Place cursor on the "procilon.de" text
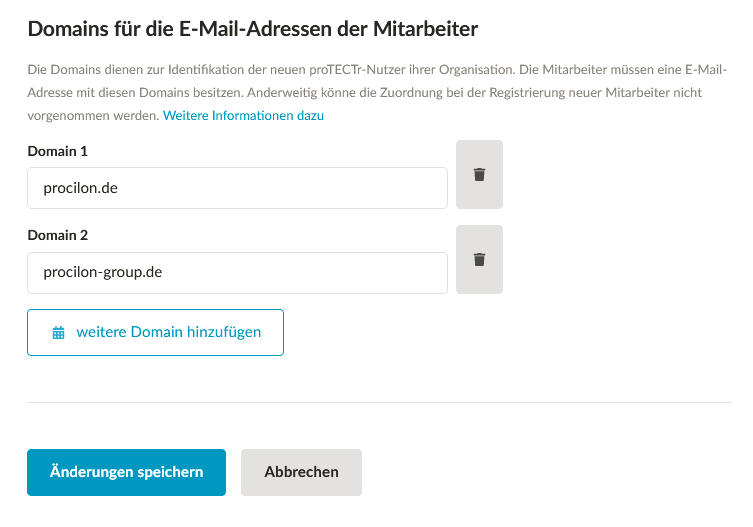The width and height of the screenshot is (753, 527). pyautogui.click(x=82, y=188)
